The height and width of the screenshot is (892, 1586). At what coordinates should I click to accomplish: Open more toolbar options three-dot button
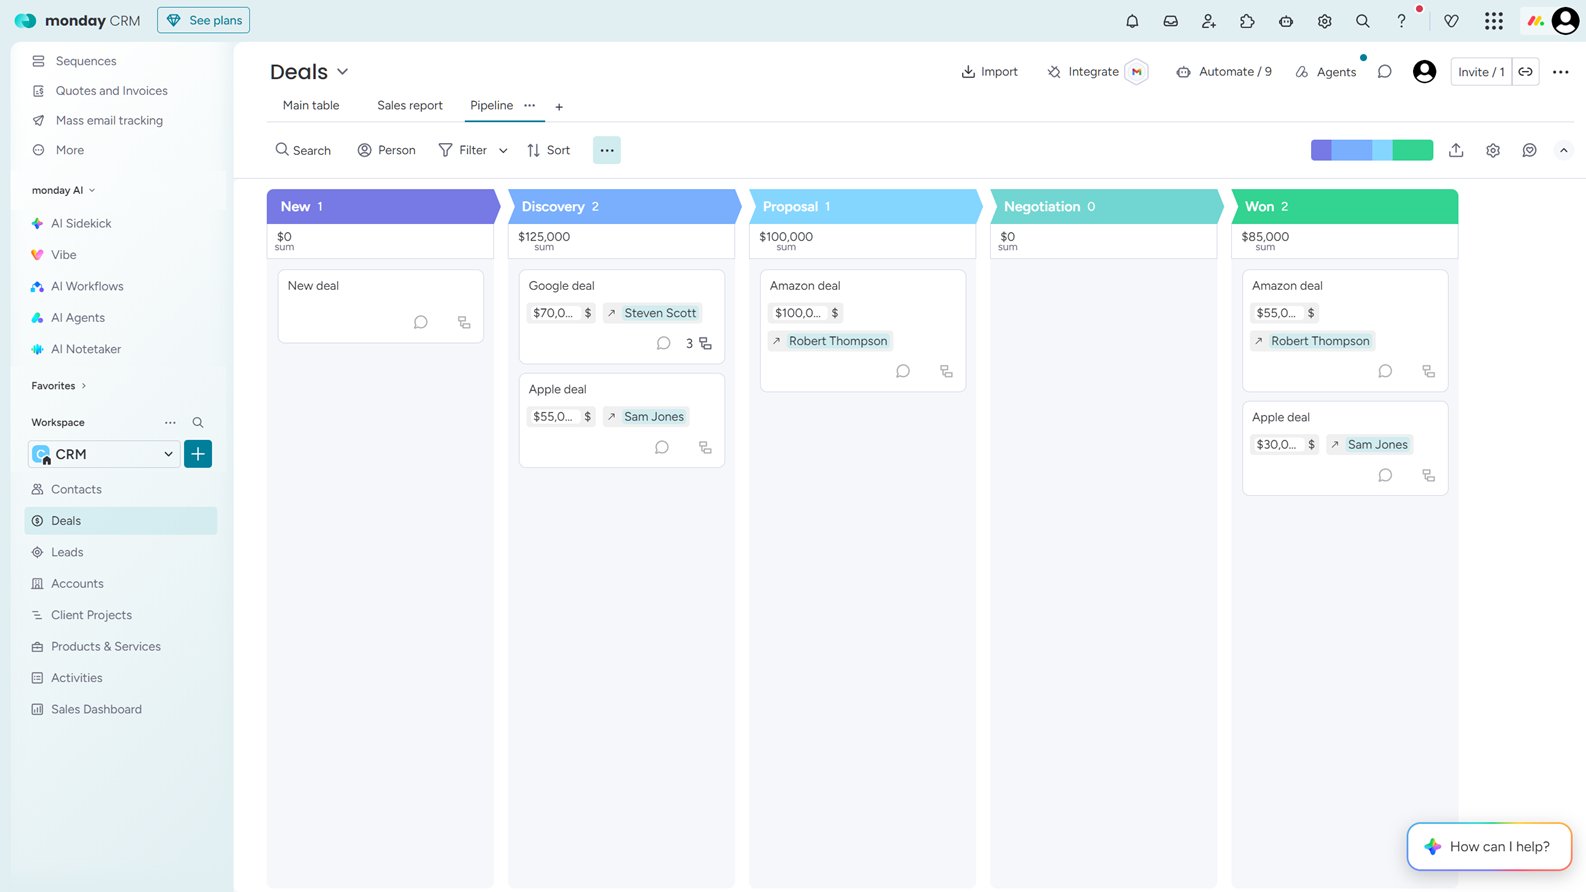click(607, 150)
